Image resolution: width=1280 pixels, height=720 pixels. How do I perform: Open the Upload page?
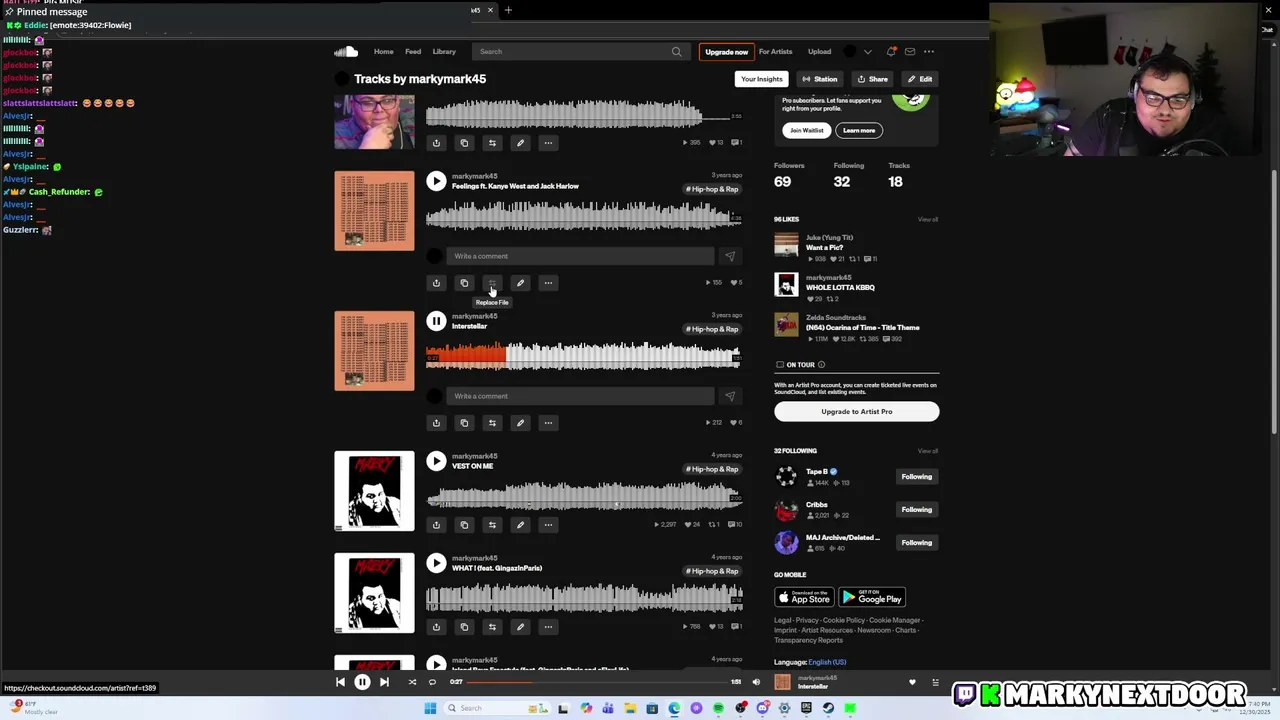point(819,52)
